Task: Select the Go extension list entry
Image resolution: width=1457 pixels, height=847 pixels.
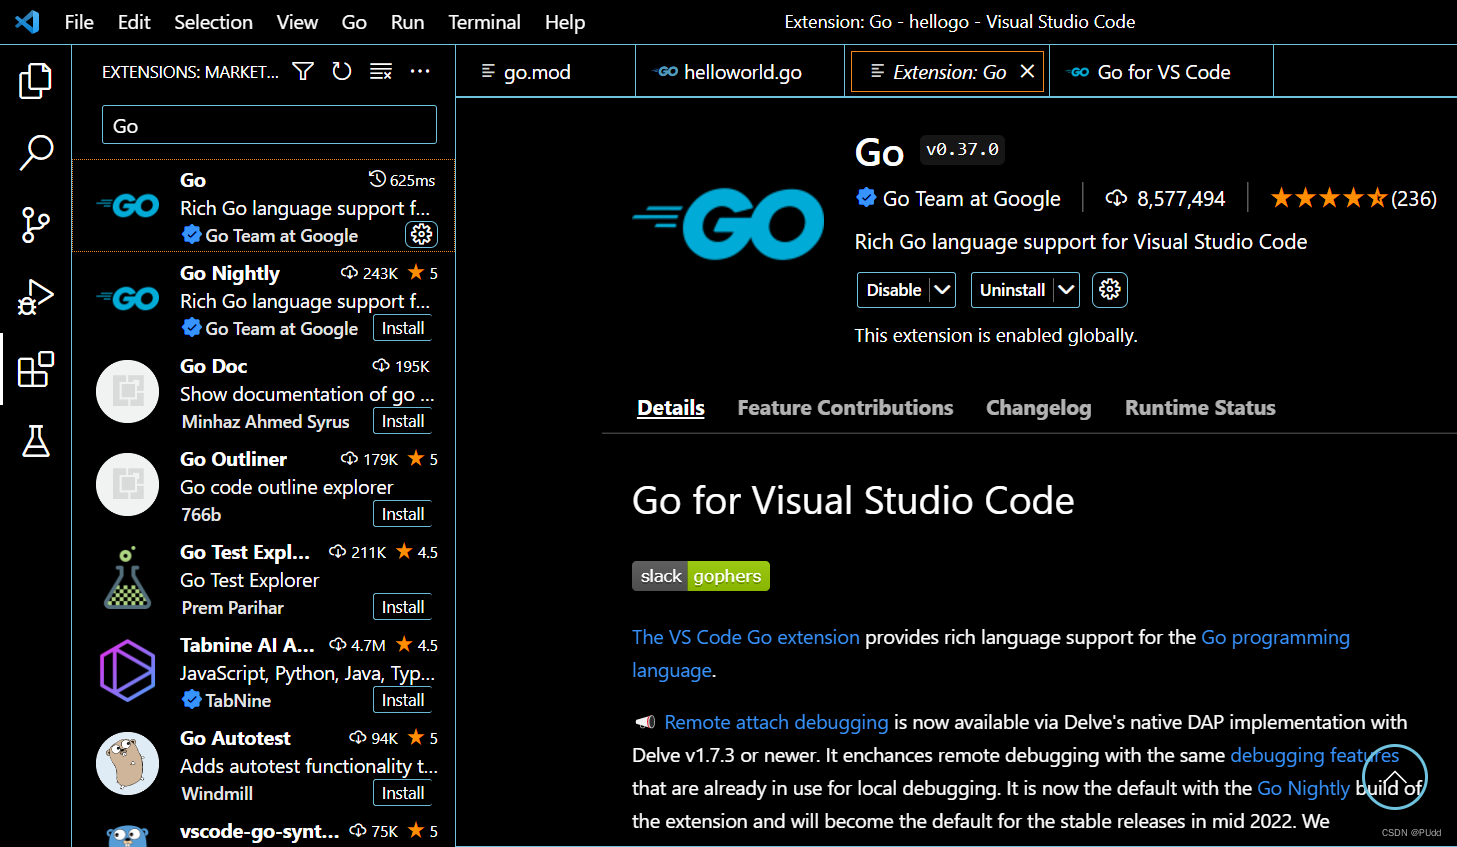Action: tap(264, 206)
